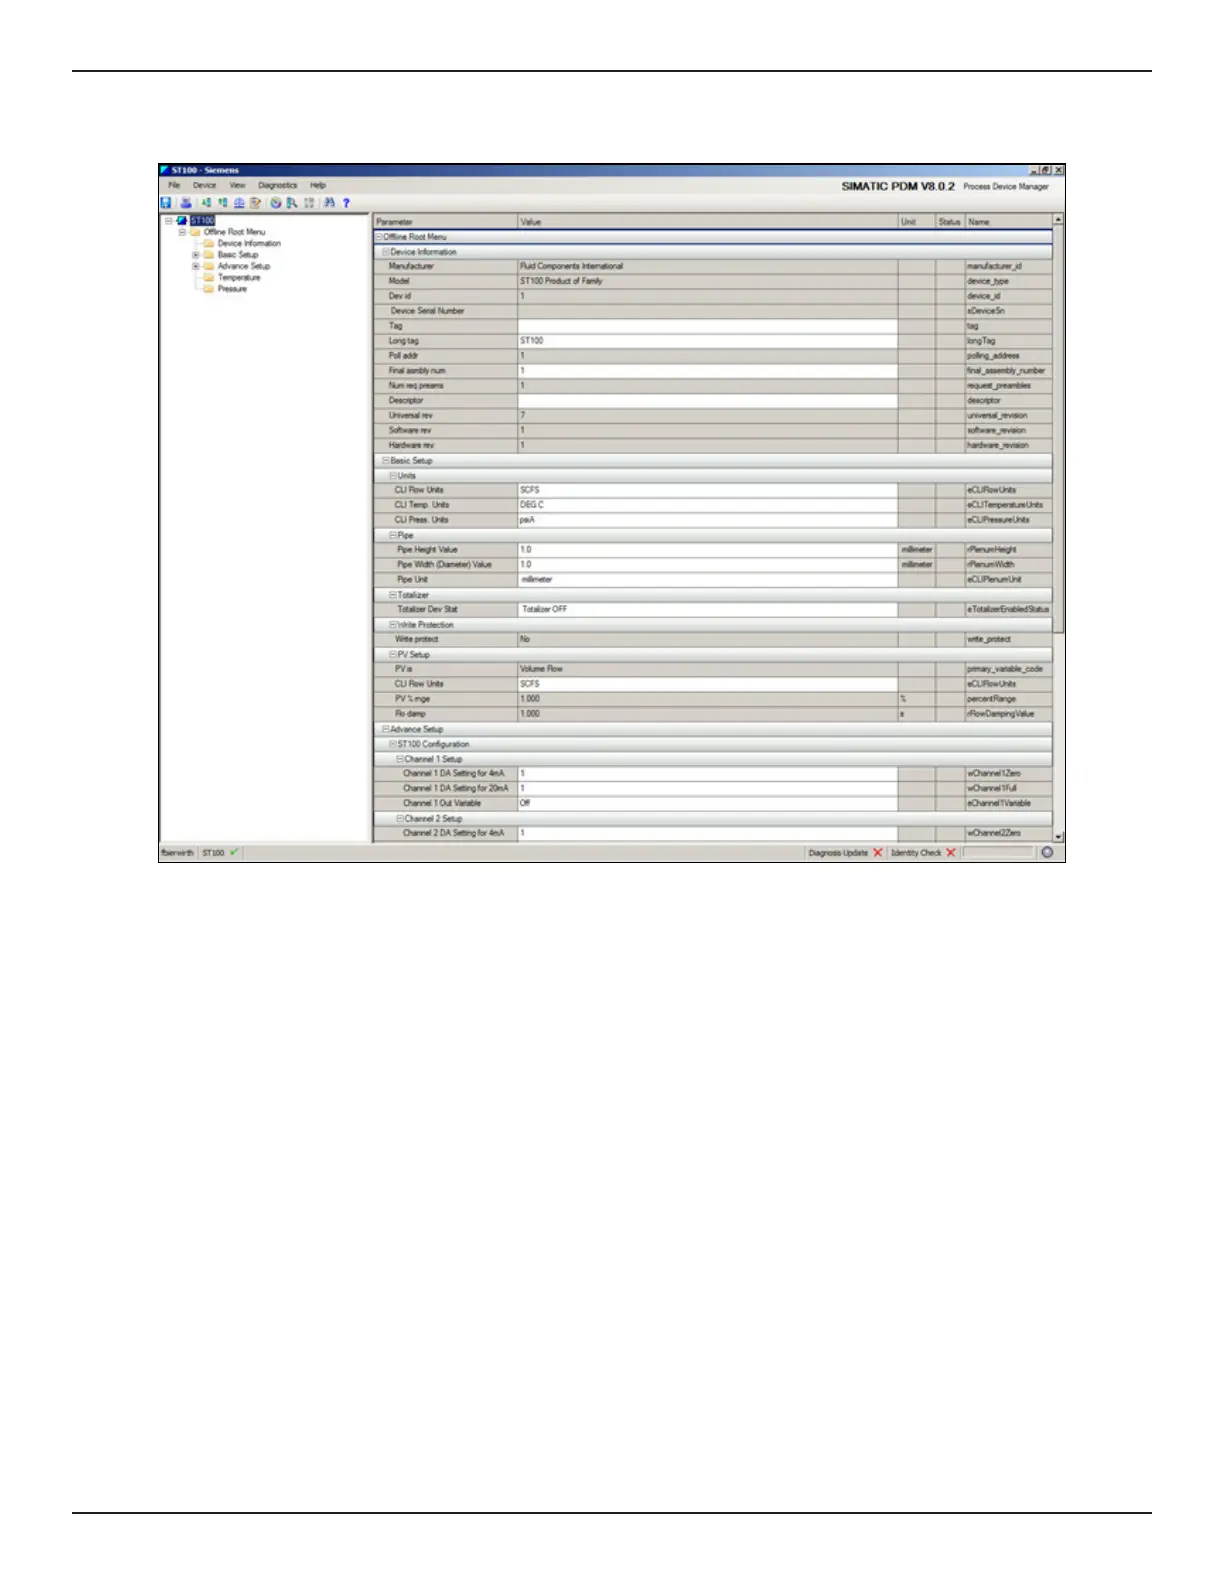The height and width of the screenshot is (1584, 1224).
Task: Open the Channel 1 Out Variable value Off
Action: 707,803
